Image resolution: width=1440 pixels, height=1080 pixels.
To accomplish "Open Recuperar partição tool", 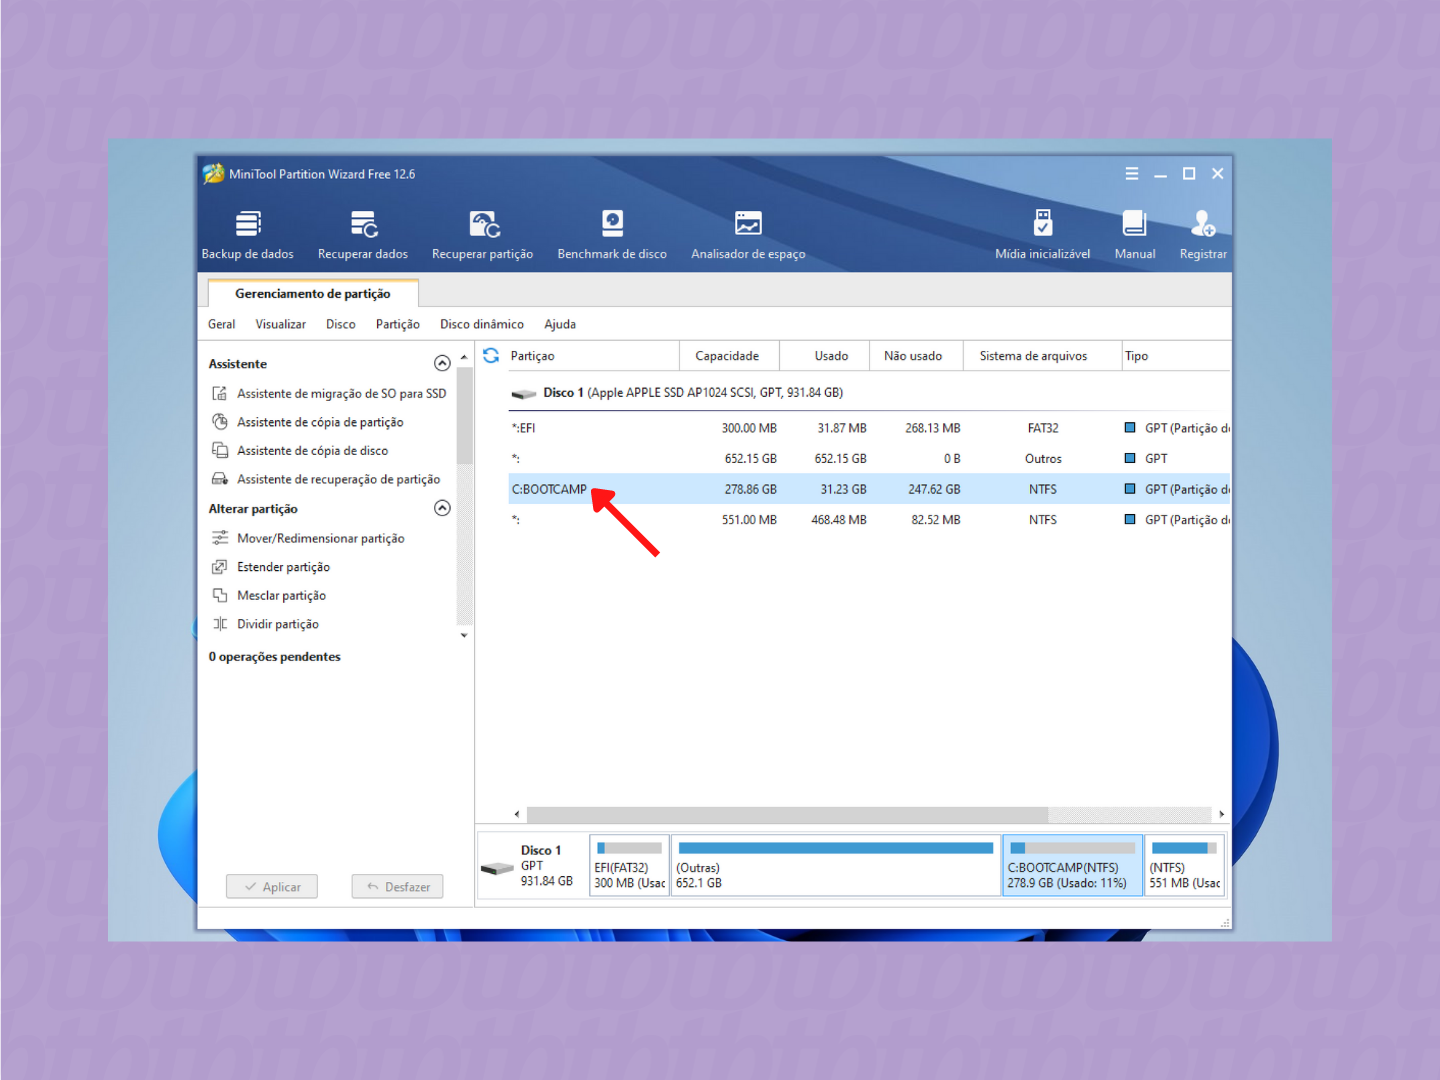I will click(x=483, y=235).
